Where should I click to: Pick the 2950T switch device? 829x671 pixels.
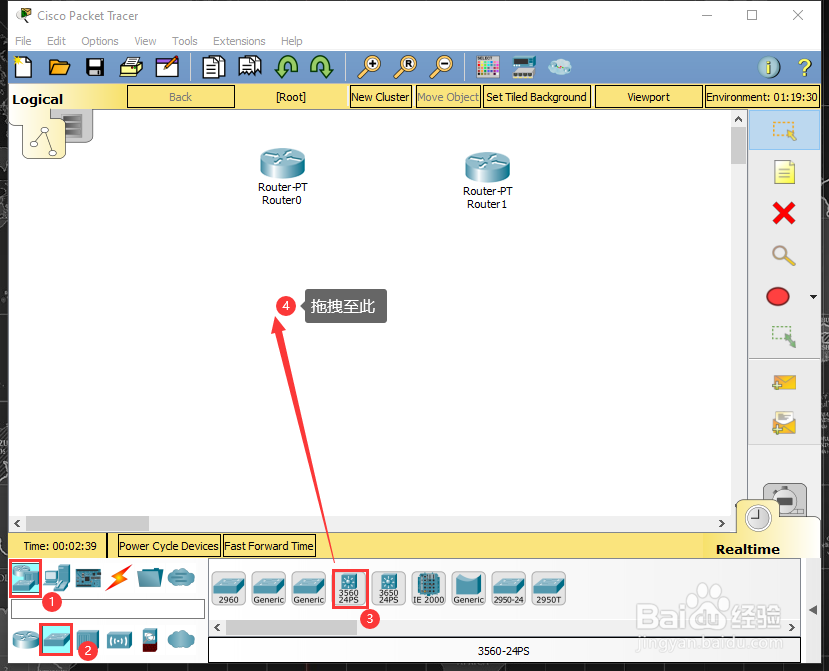click(549, 588)
